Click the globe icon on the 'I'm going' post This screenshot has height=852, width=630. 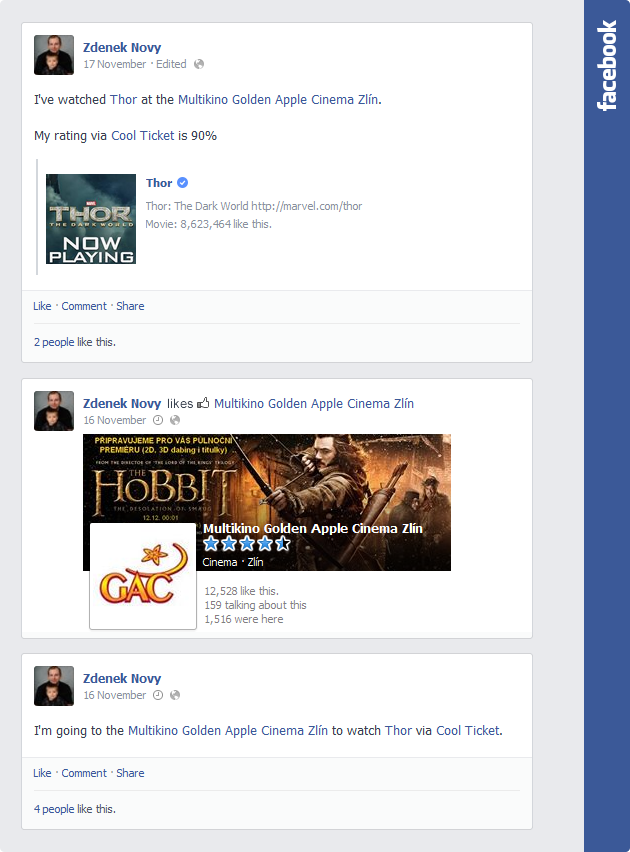coord(175,695)
